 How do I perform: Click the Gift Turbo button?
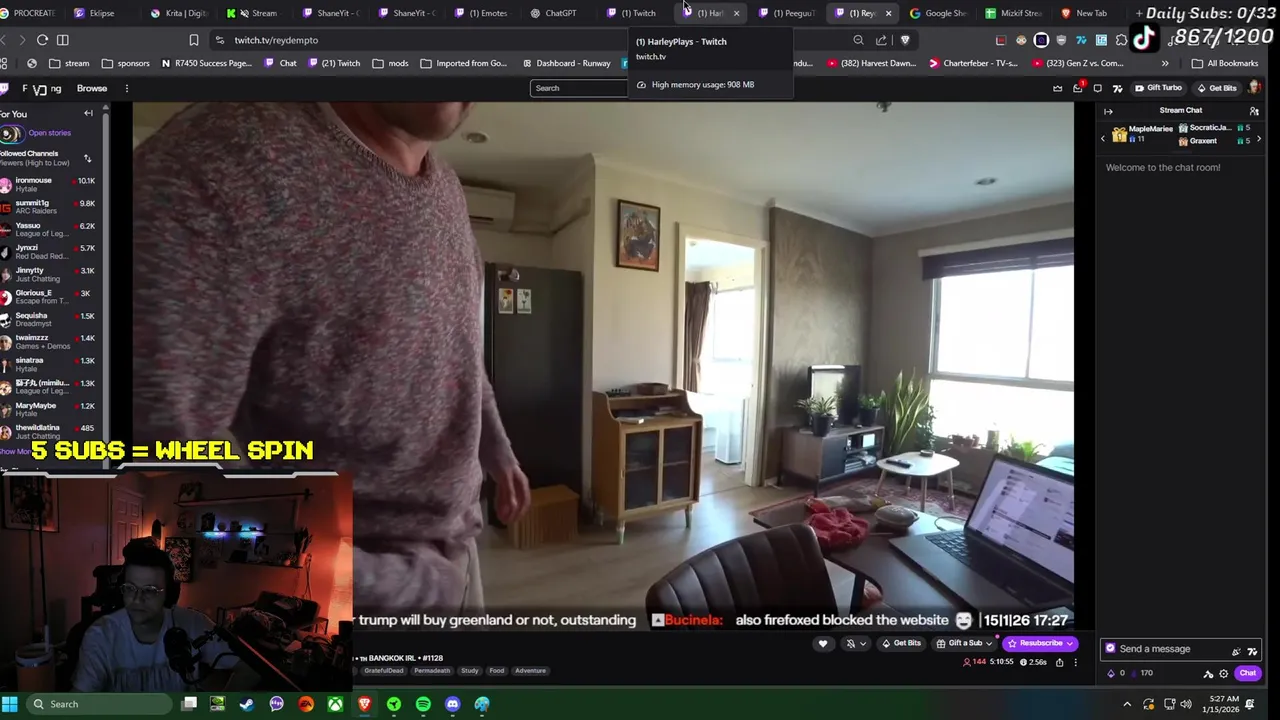[x=1158, y=88]
